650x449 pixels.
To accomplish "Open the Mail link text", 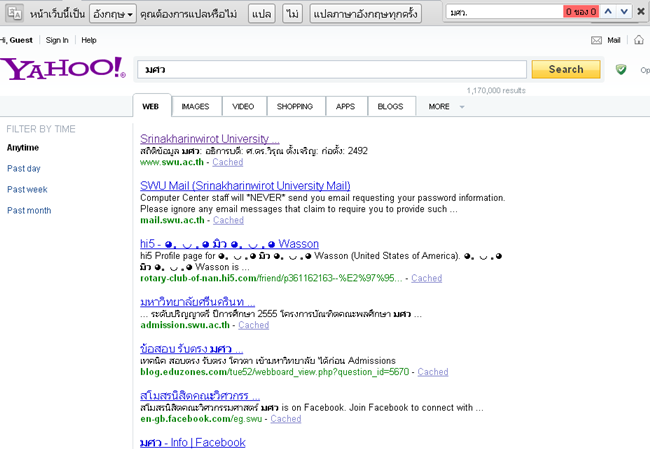I will [614, 40].
